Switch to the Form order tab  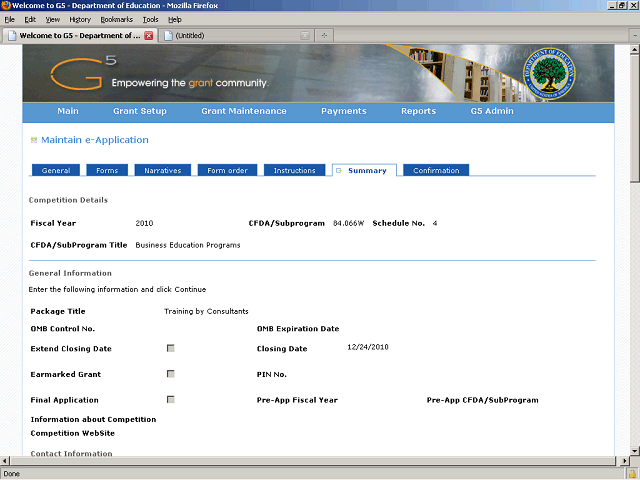[227, 170]
